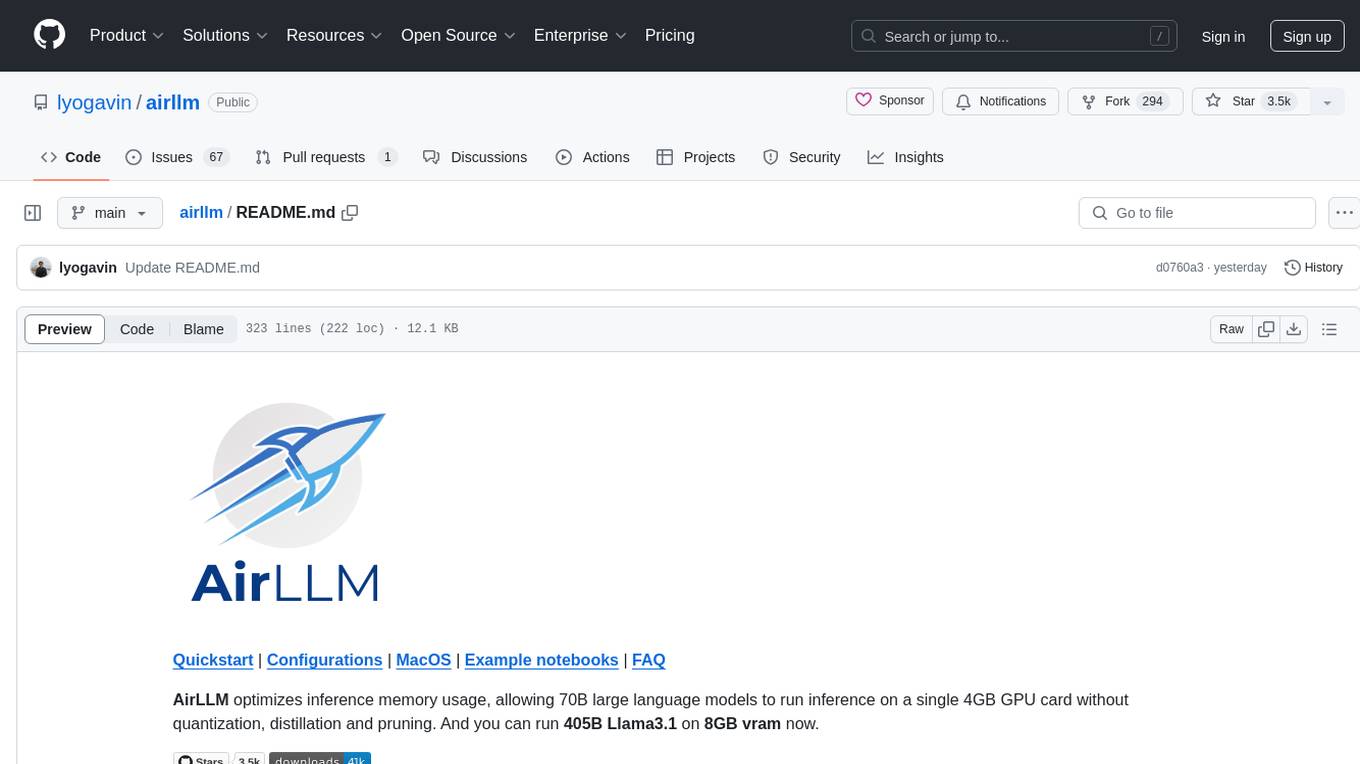Jump to the Example notebooks section

click(541, 660)
